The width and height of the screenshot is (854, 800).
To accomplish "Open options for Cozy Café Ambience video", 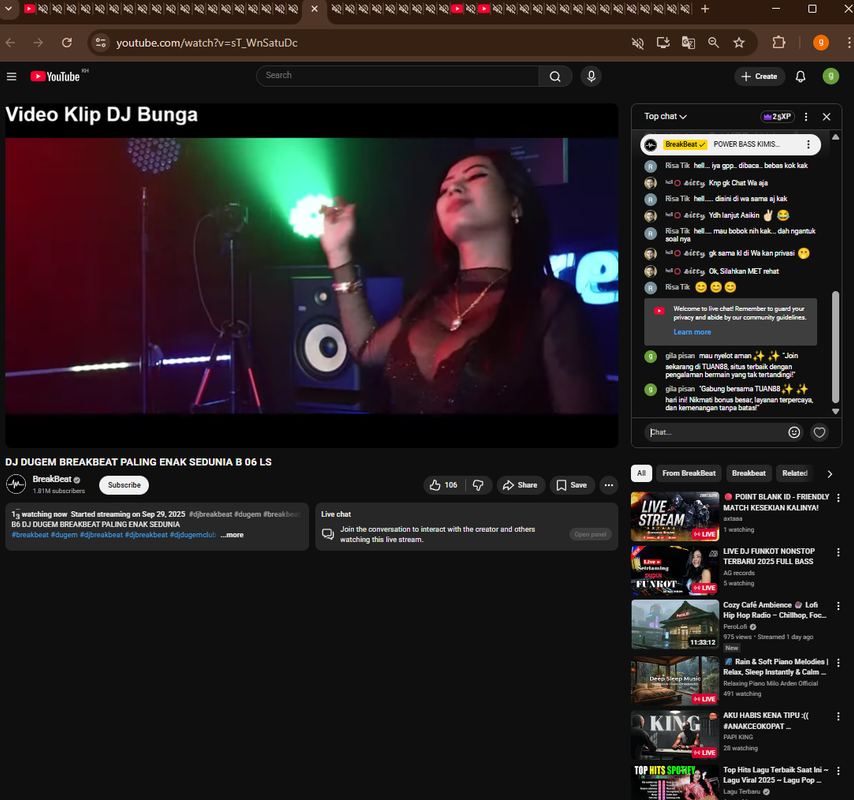I will (838, 606).
